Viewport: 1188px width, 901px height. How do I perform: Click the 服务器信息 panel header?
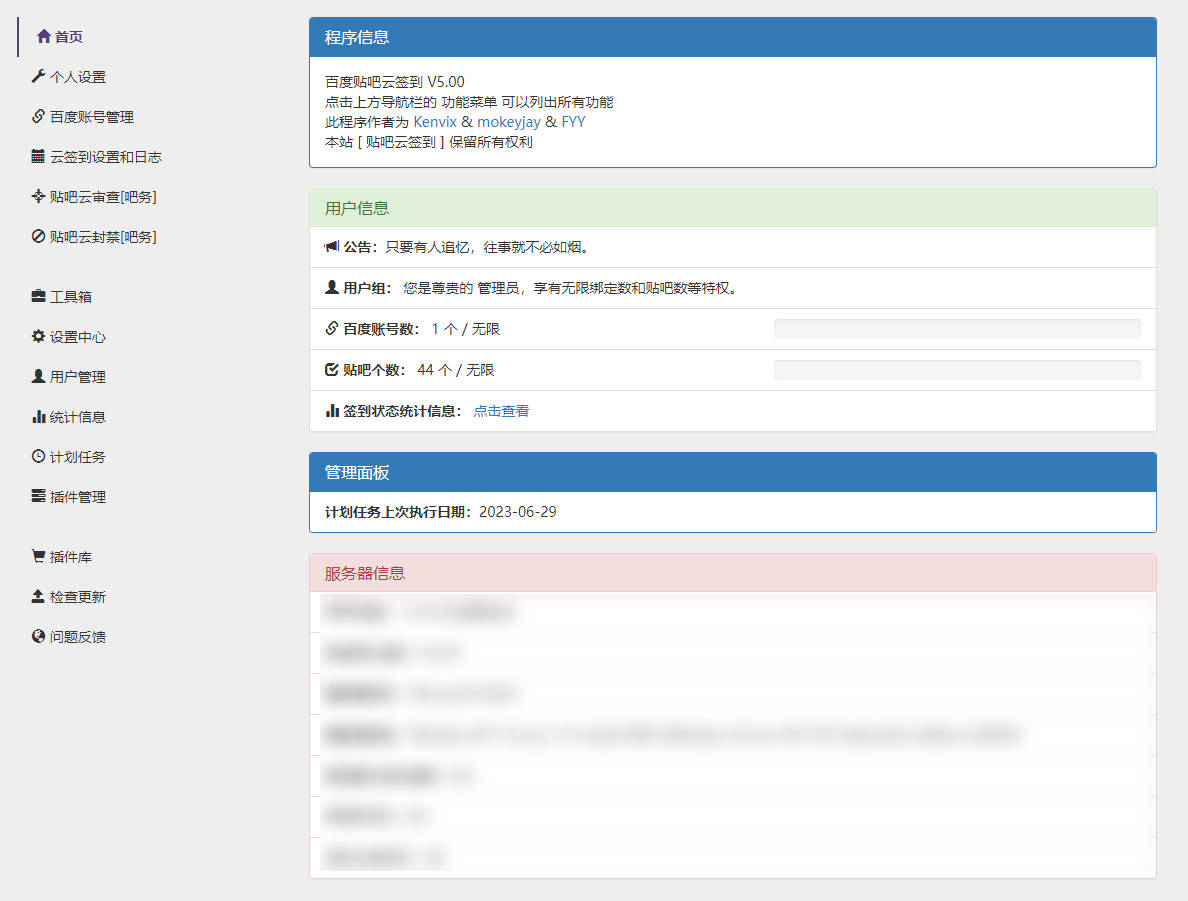[733, 573]
